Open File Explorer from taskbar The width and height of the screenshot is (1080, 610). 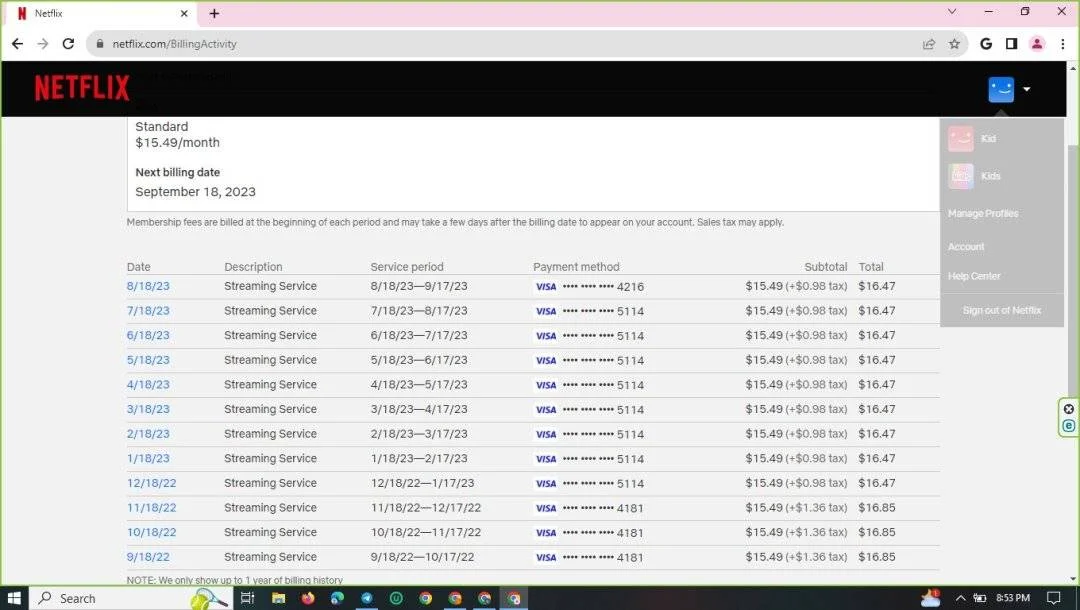pyautogui.click(x=278, y=598)
